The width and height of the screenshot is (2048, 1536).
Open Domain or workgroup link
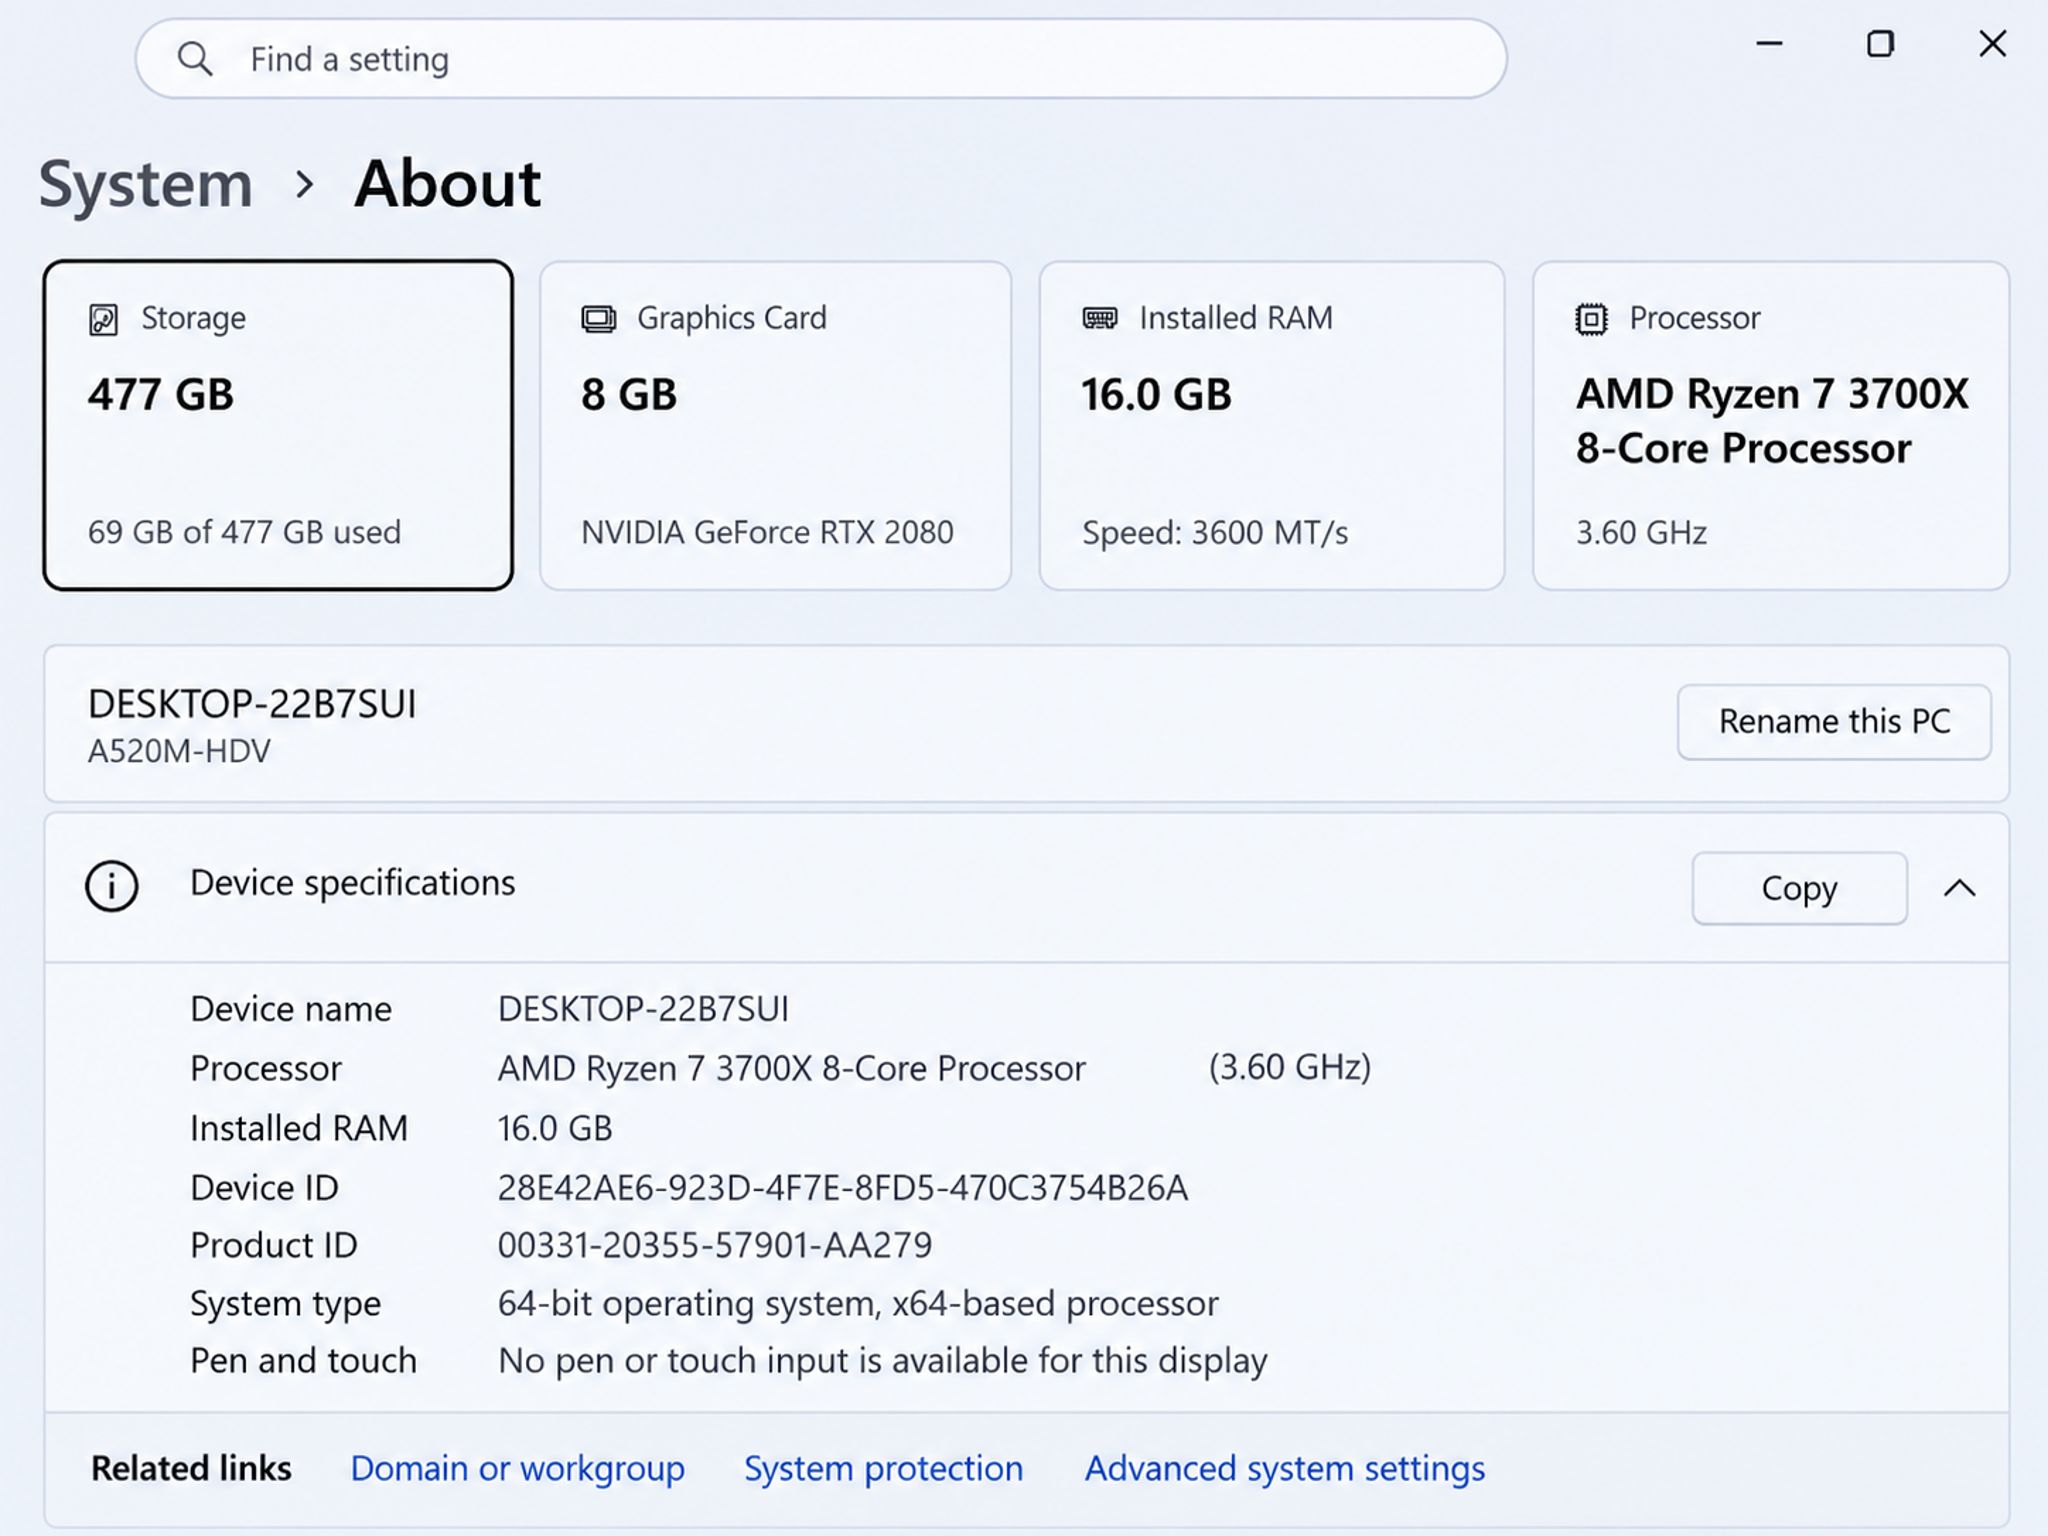517,1468
